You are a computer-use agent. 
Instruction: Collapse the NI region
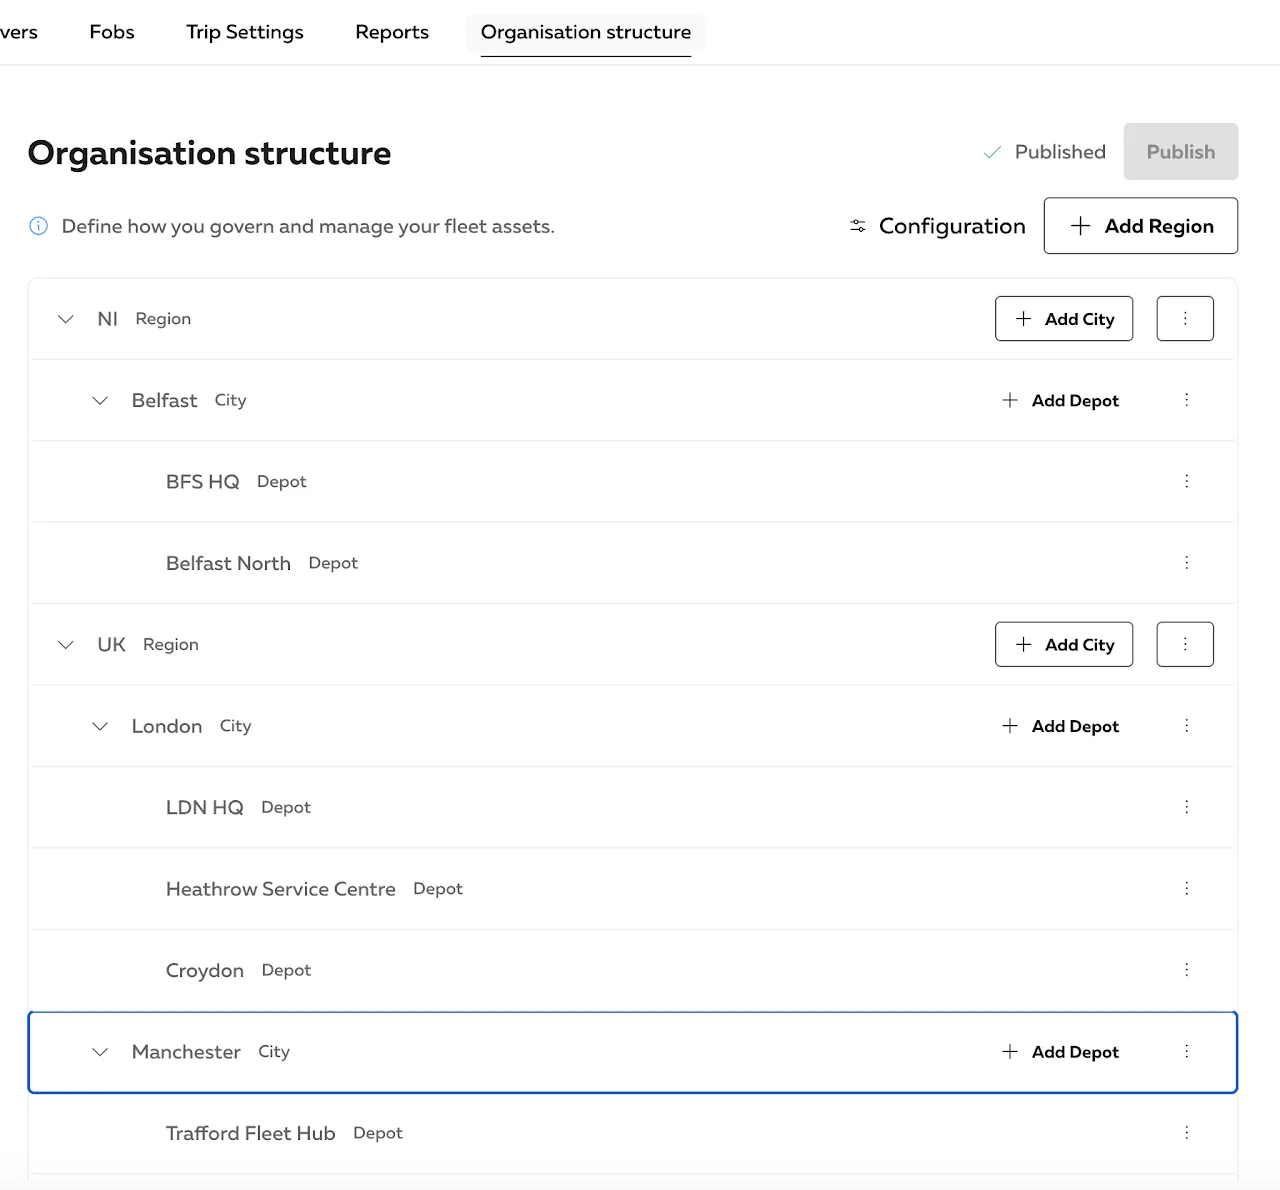(x=66, y=319)
